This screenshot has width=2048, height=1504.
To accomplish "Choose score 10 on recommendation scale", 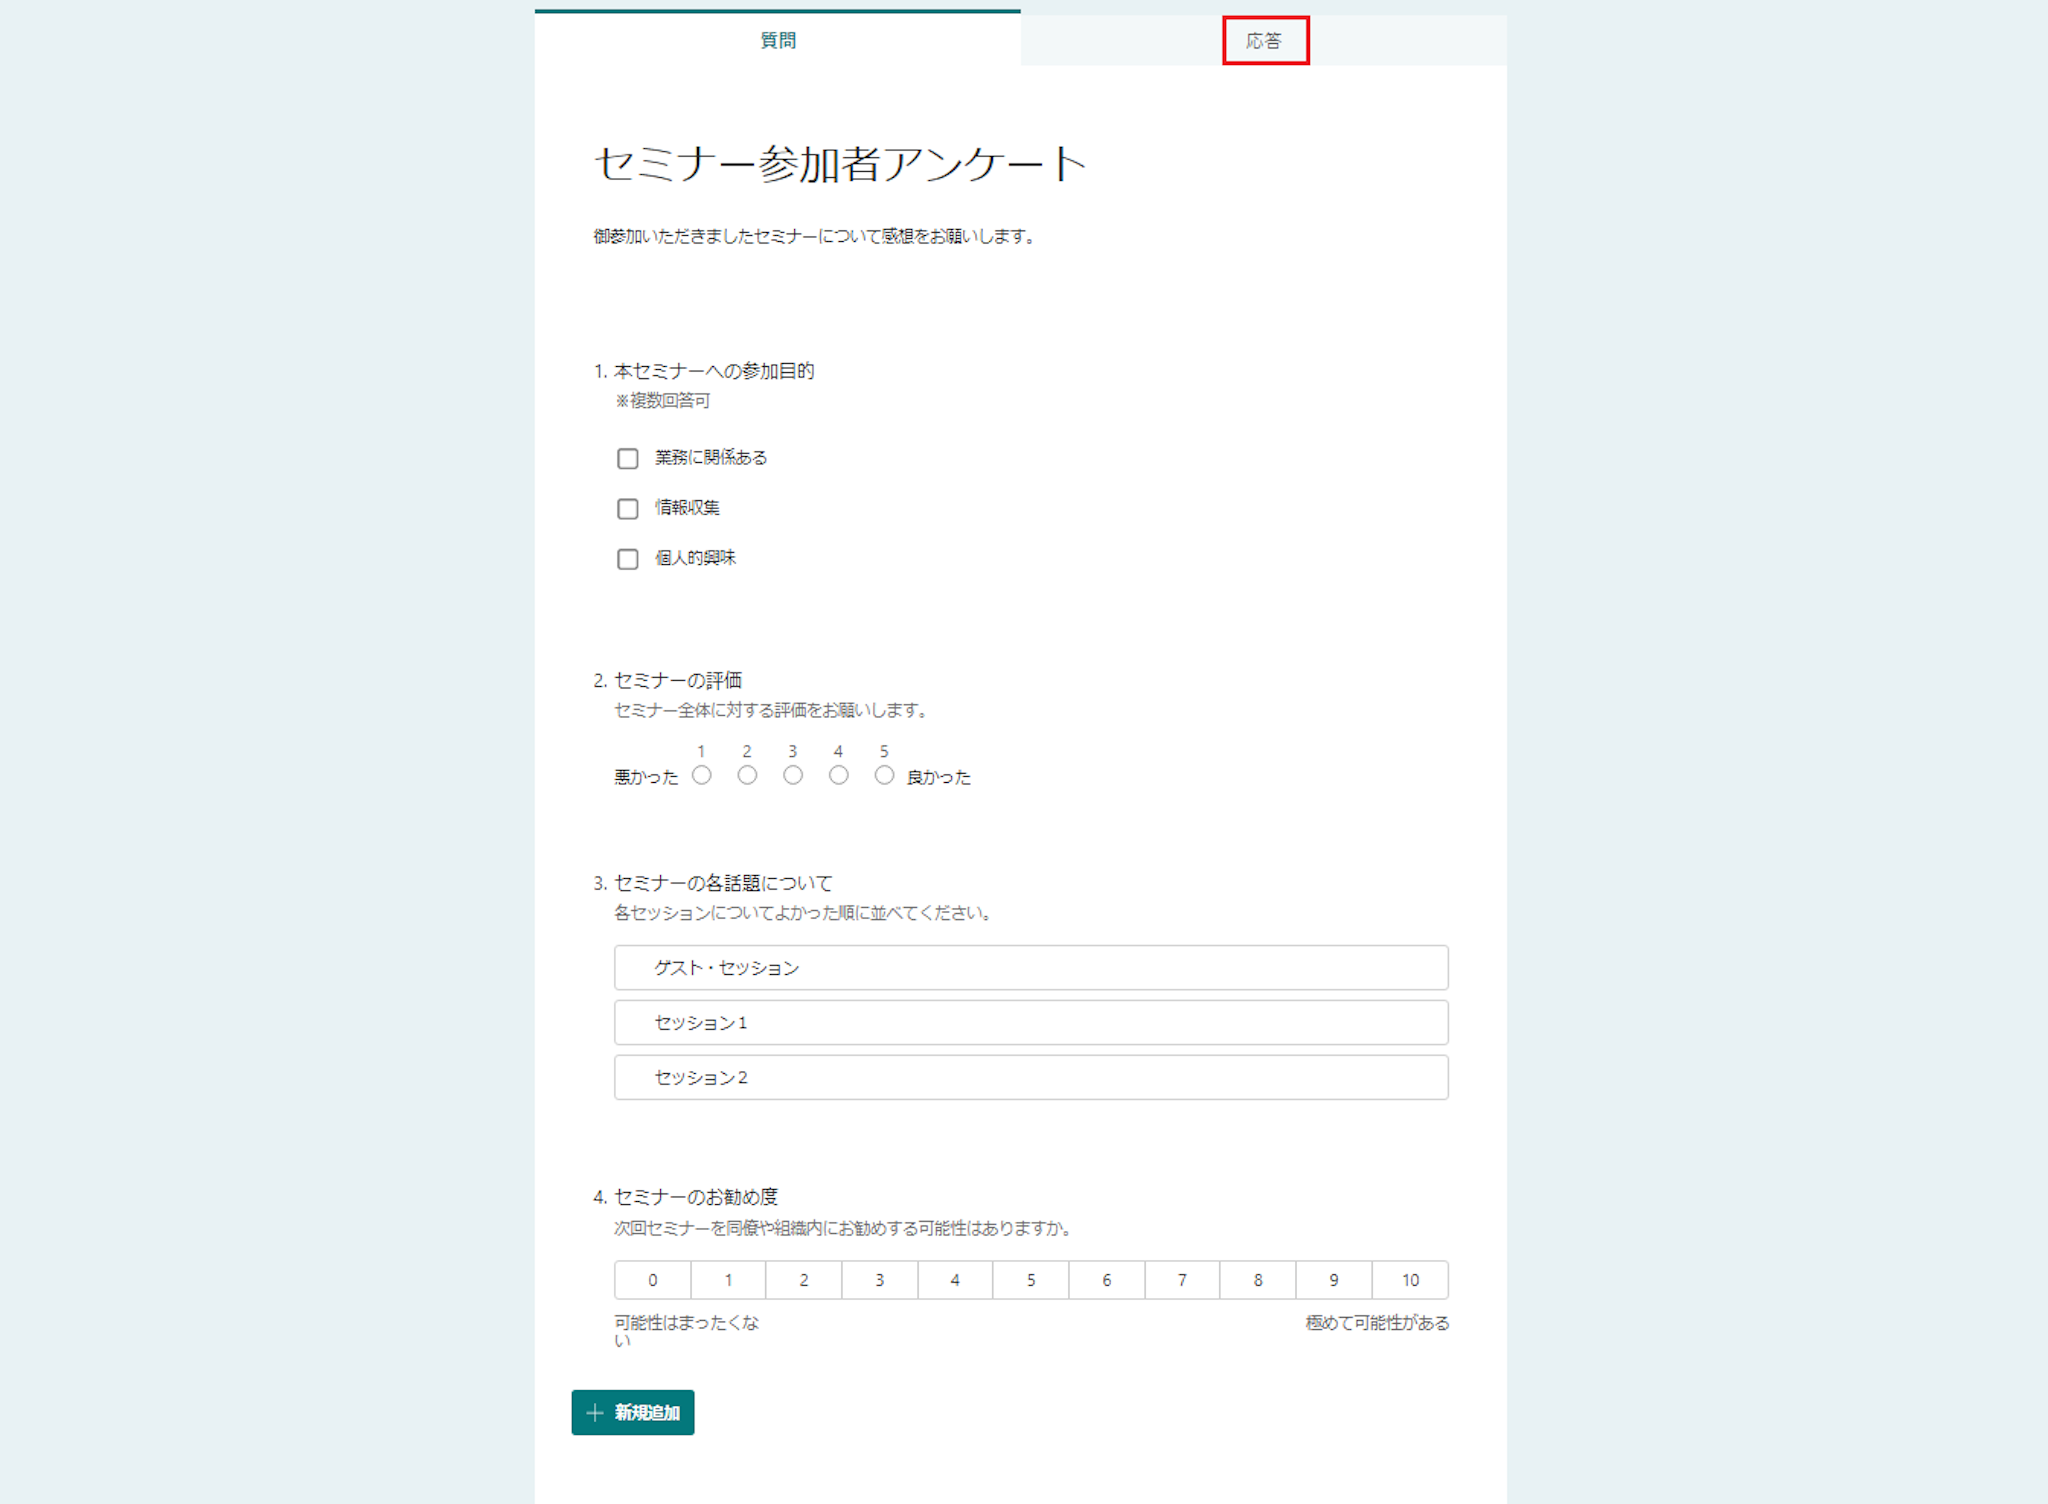I will (1410, 1279).
